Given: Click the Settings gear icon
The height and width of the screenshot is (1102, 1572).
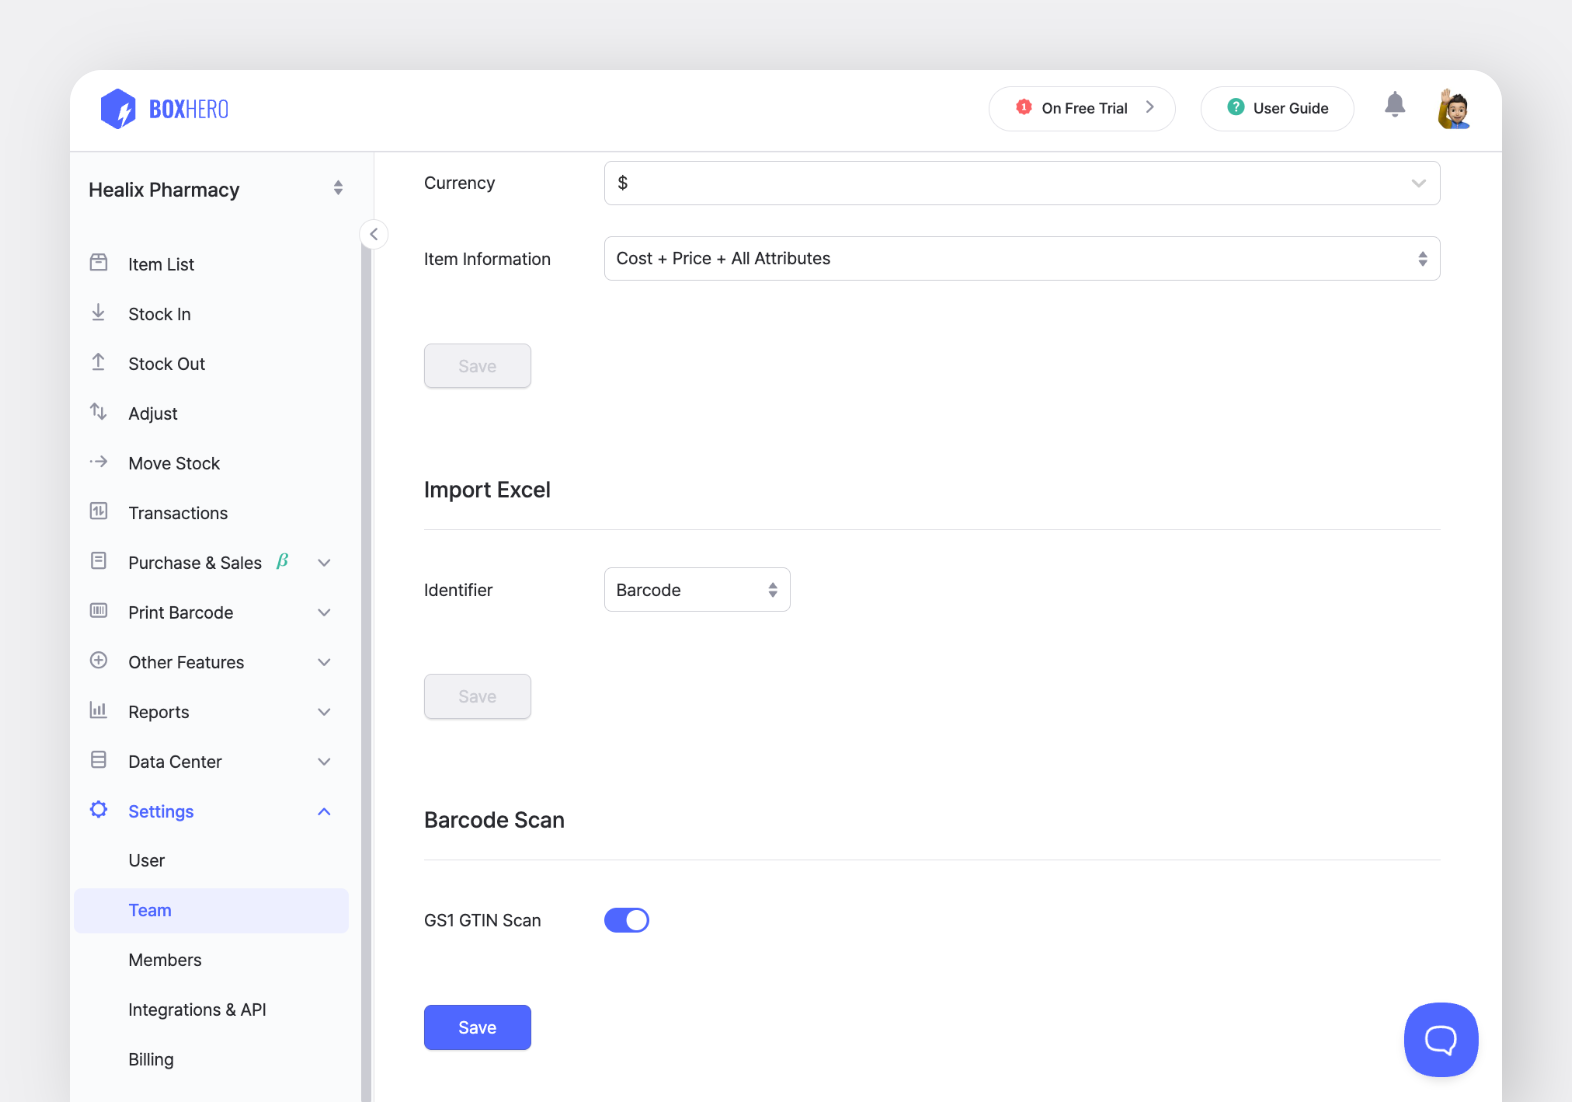Looking at the screenshot, I should (x=99, y=810).
